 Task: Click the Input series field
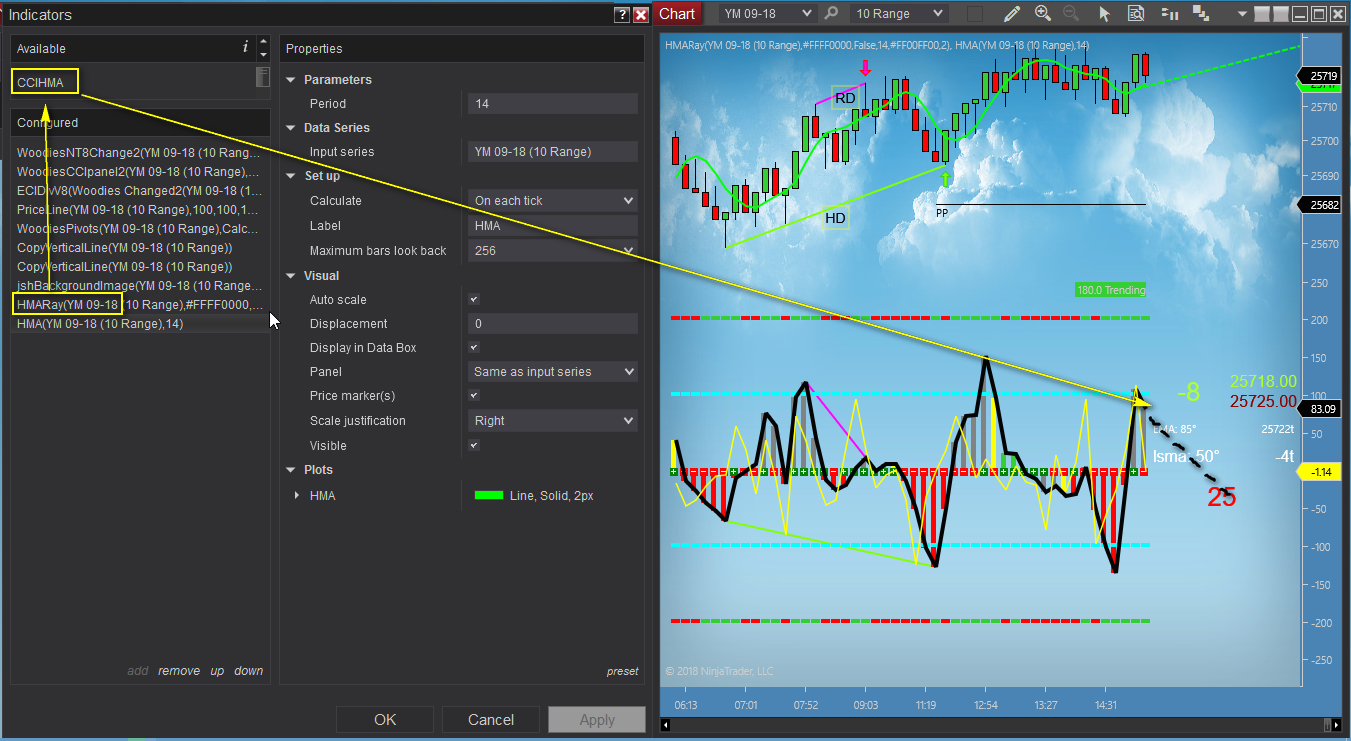coord(553,152)
